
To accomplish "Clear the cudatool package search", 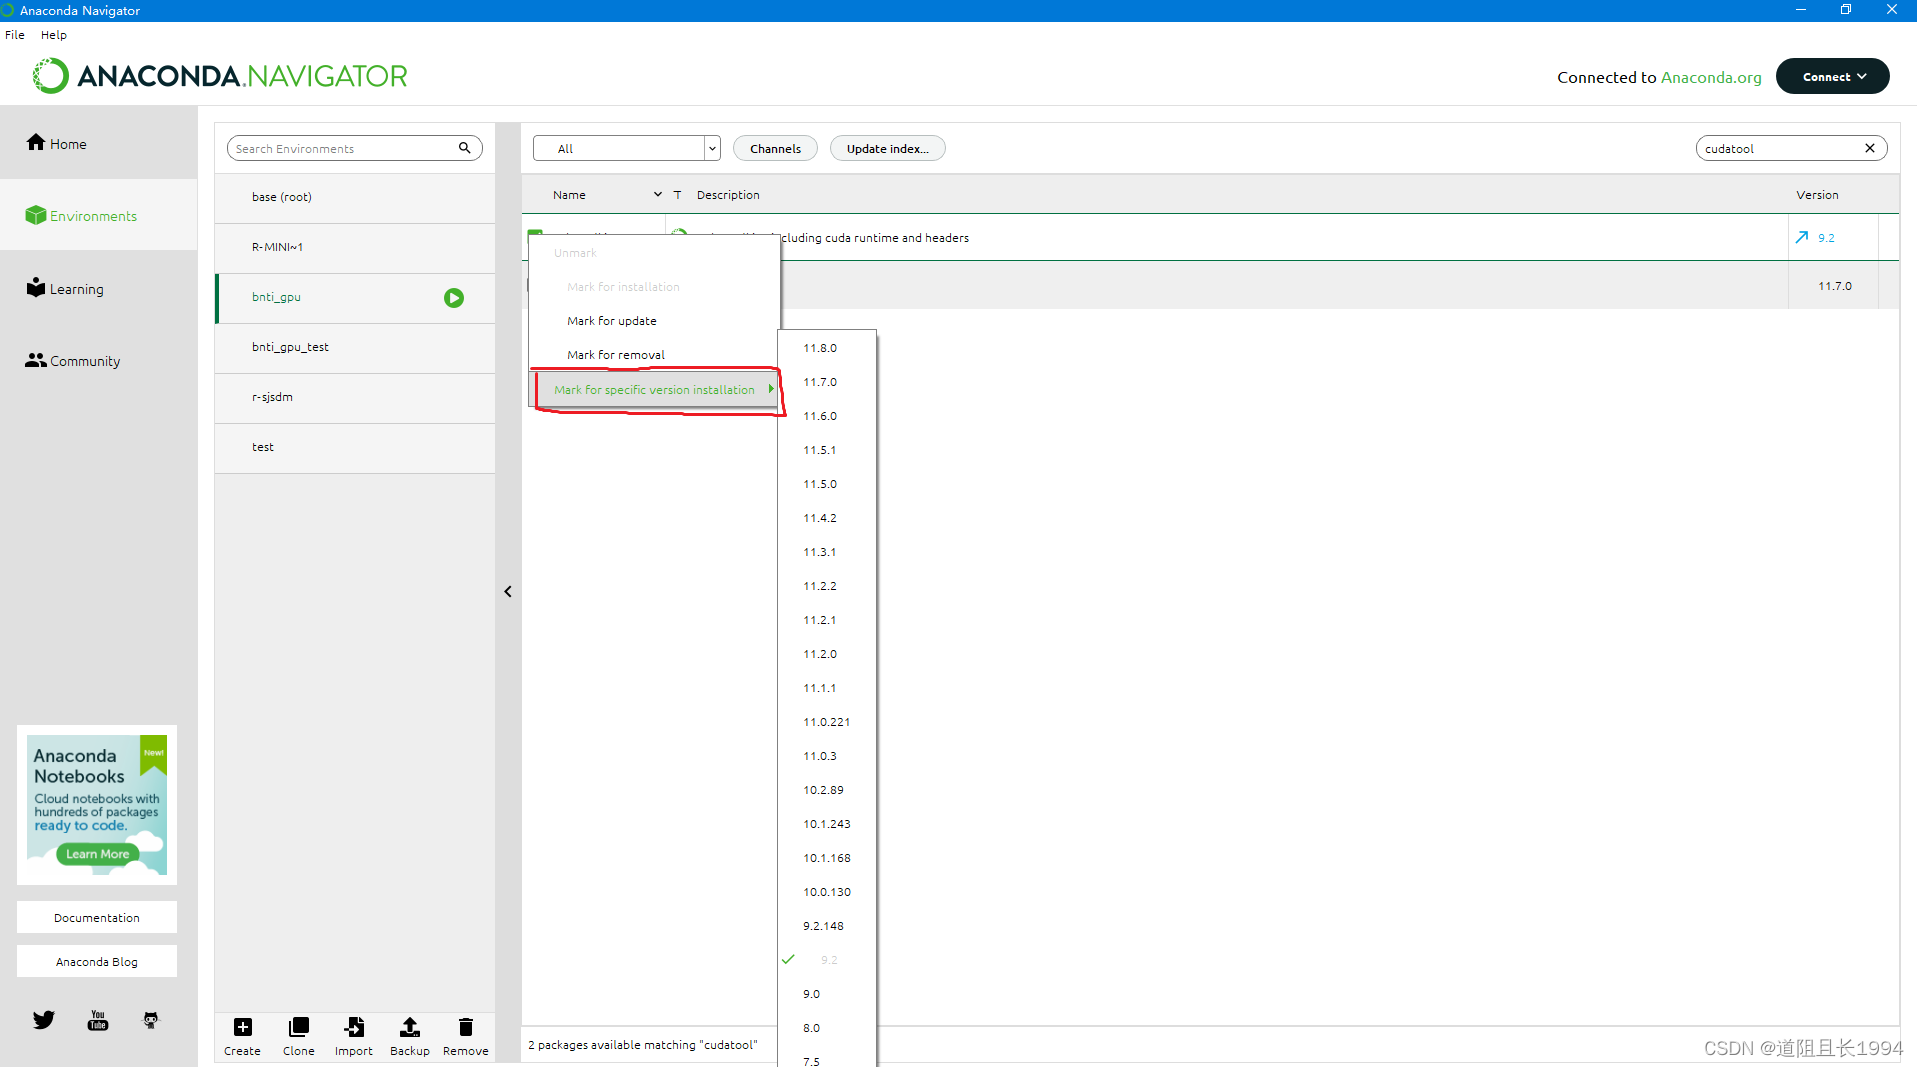I will [x=1869, y=148].
